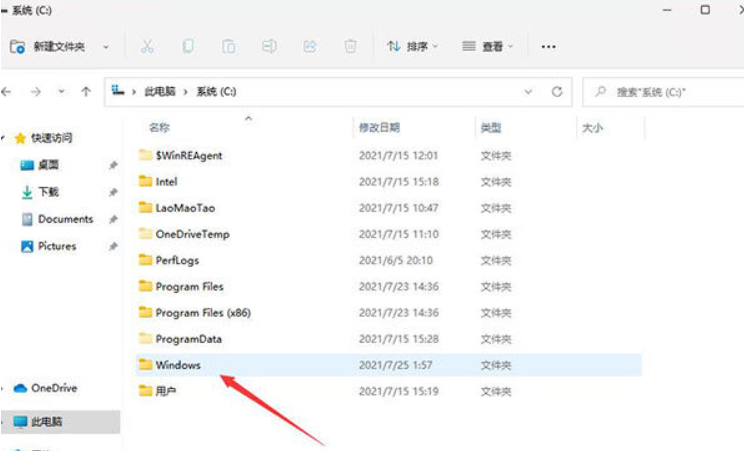The height and width of the screenshot is (451, 744).
Task: Click the 2021/6/5 20:10 date cell
Action: pos(396,260)
